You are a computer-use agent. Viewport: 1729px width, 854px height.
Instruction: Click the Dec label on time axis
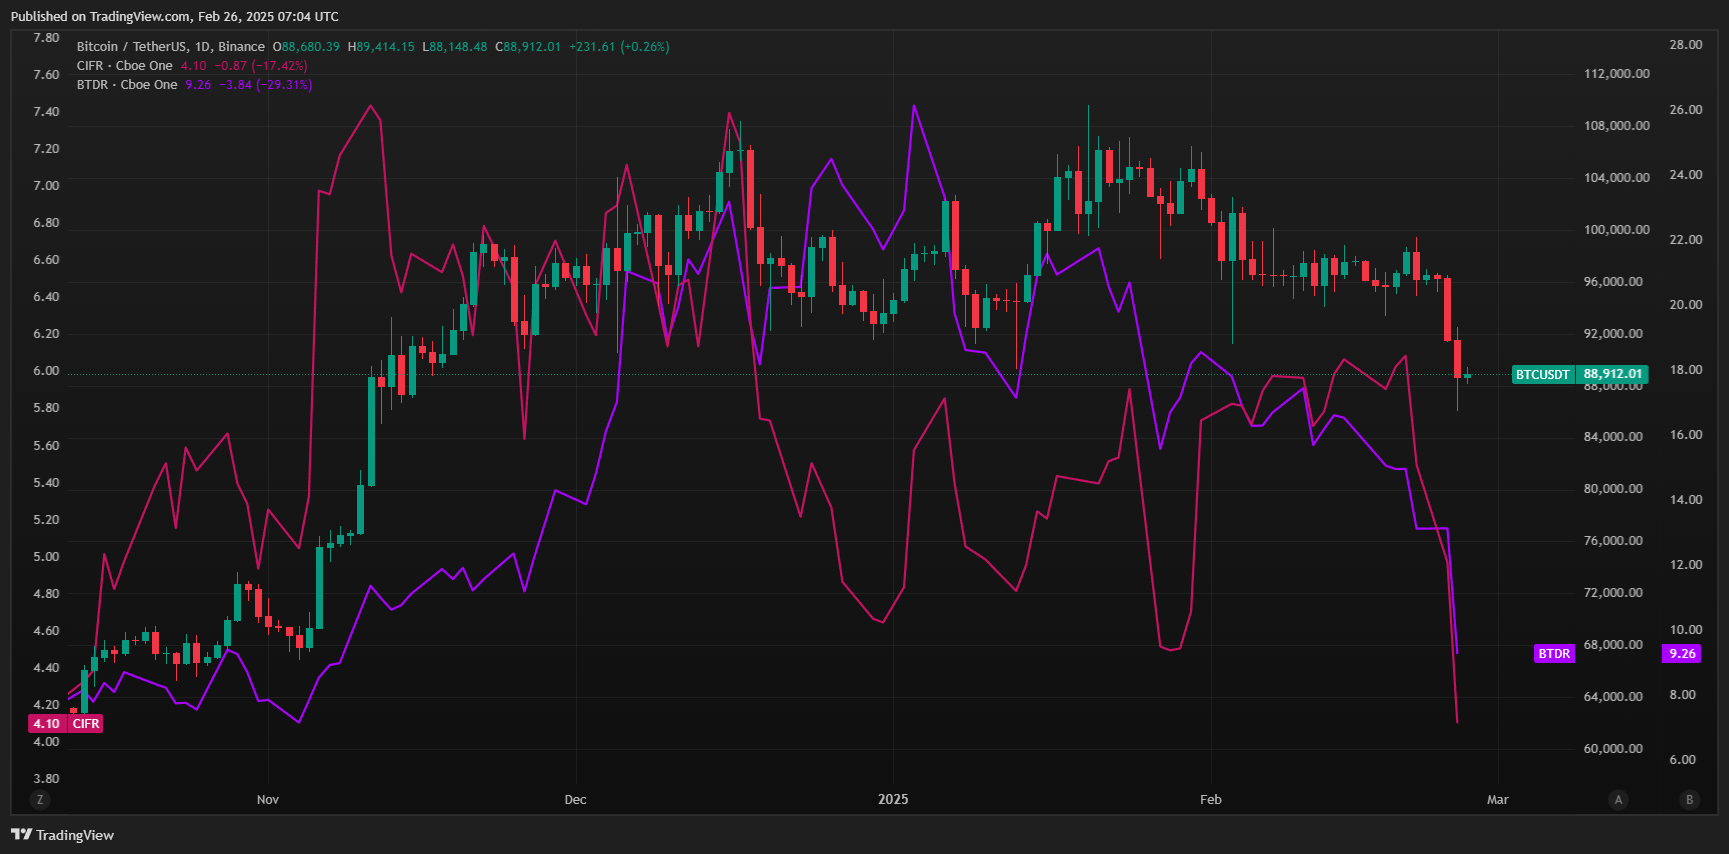point(575,800)
